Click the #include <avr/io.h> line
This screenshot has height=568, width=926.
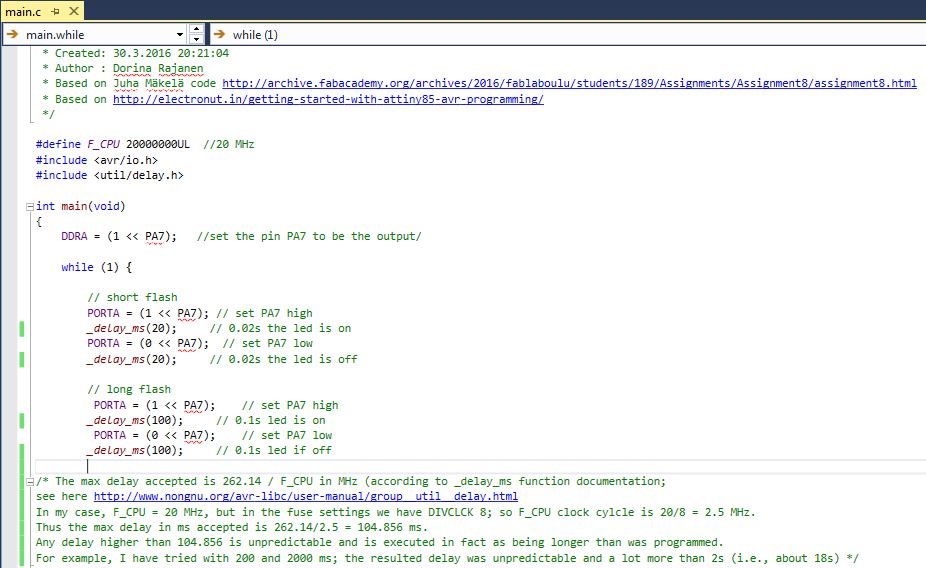[x=97, y=160]
